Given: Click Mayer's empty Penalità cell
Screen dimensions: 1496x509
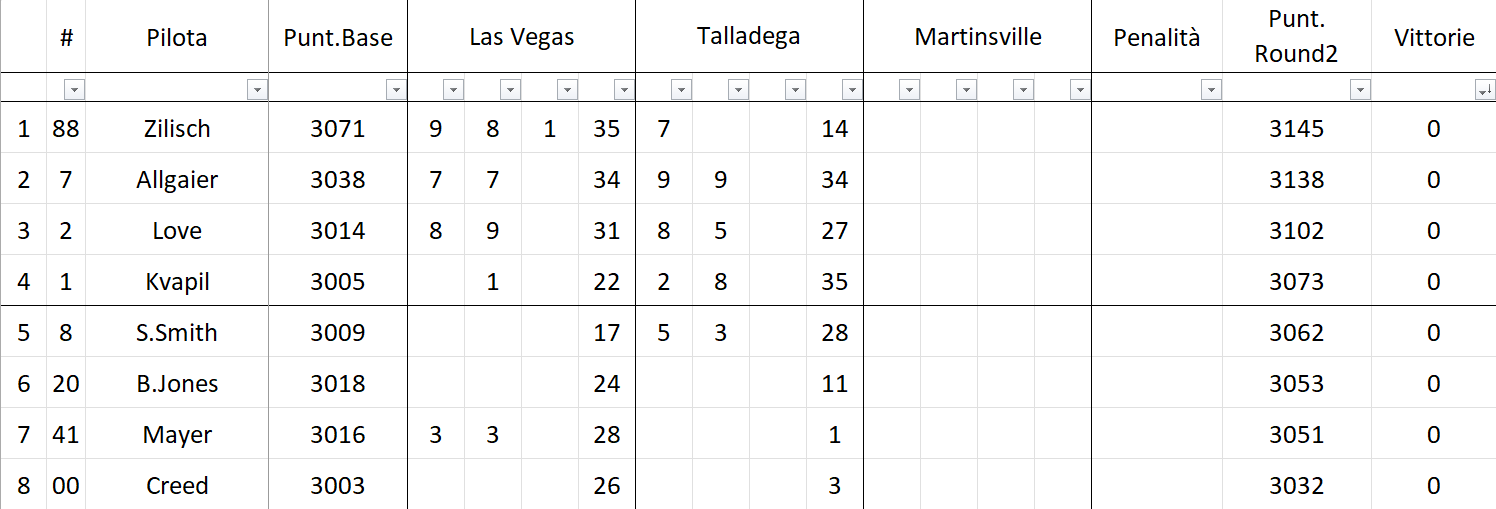Looking at the screenshot, I should 1156,435.
